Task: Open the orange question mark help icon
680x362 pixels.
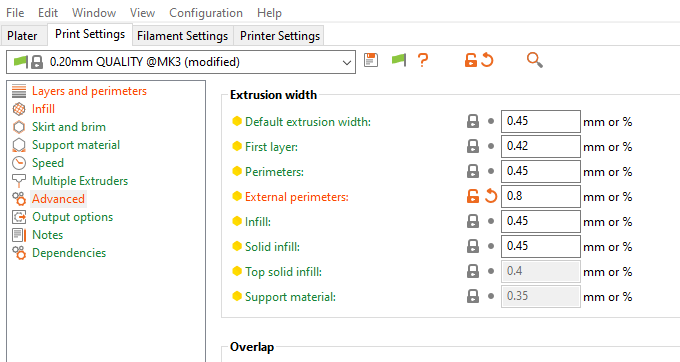Action: coord(423,60)
